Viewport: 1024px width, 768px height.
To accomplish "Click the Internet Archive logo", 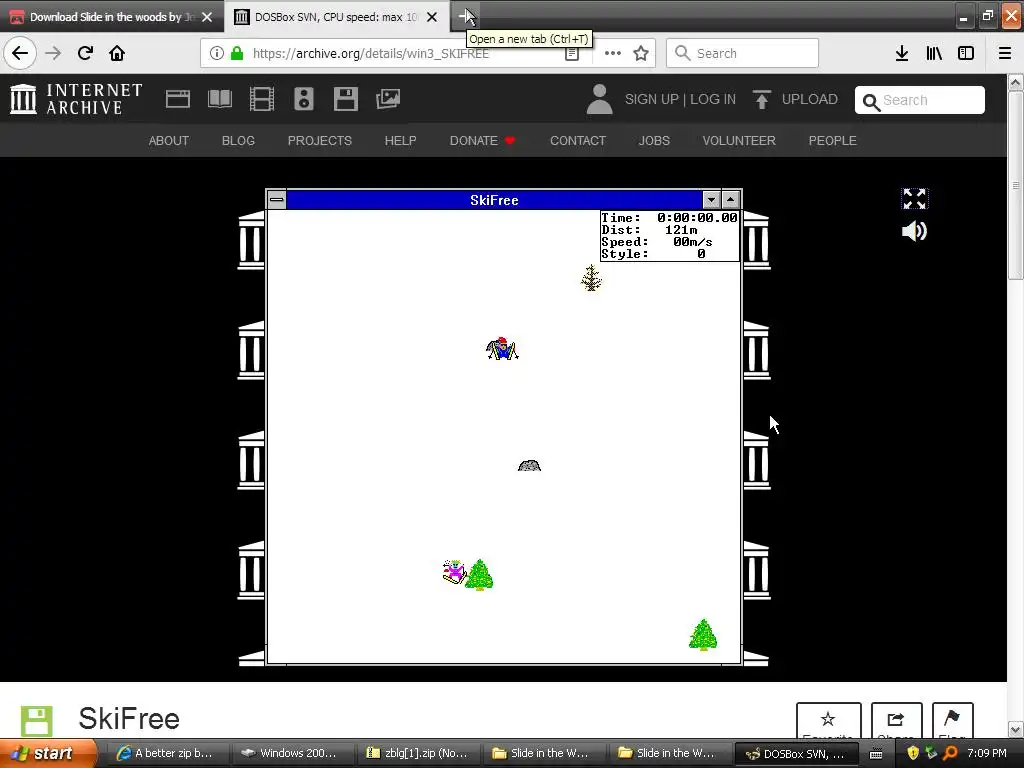I will click(x=76, y=99).
